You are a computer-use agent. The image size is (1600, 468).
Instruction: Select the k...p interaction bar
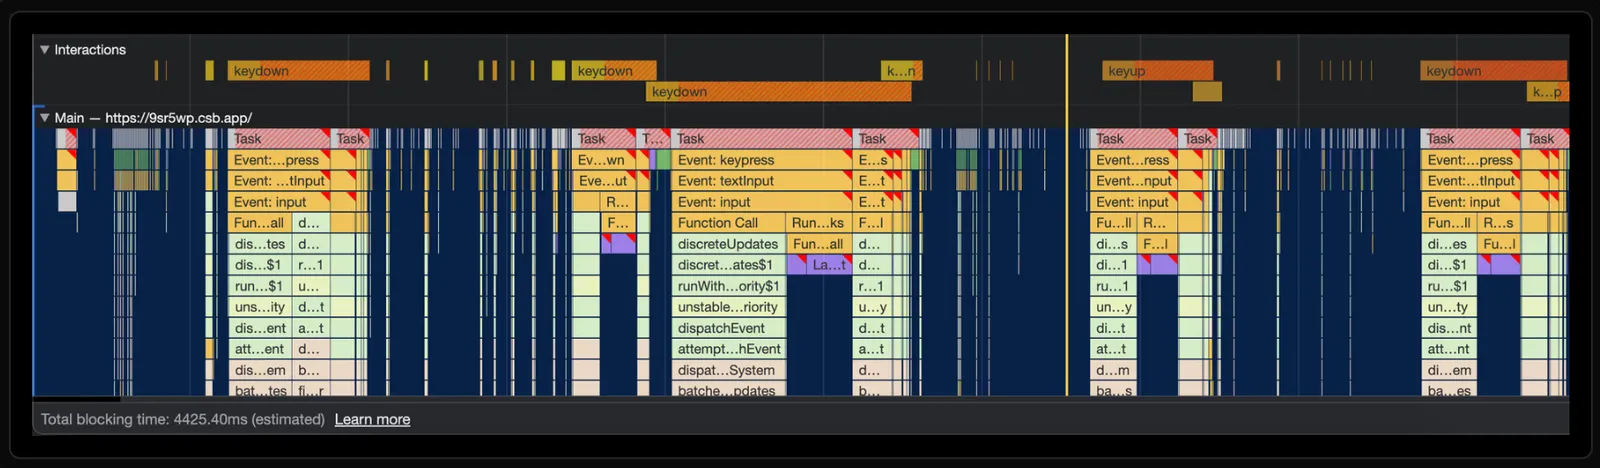(1548, 92)
